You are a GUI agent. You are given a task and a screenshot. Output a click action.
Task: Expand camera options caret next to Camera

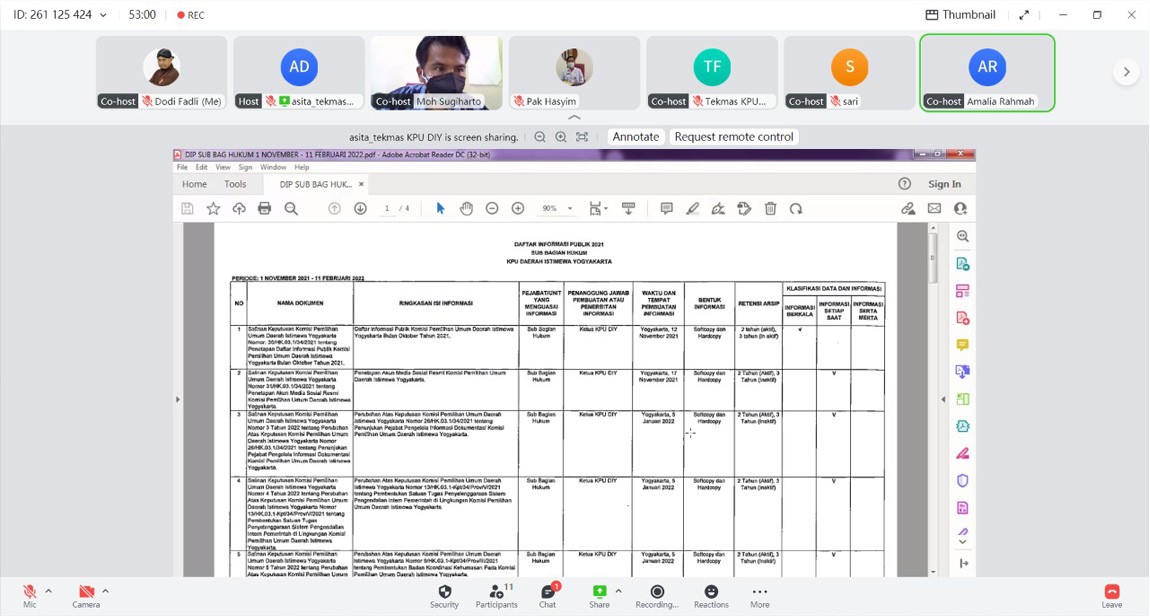[105, 591]
